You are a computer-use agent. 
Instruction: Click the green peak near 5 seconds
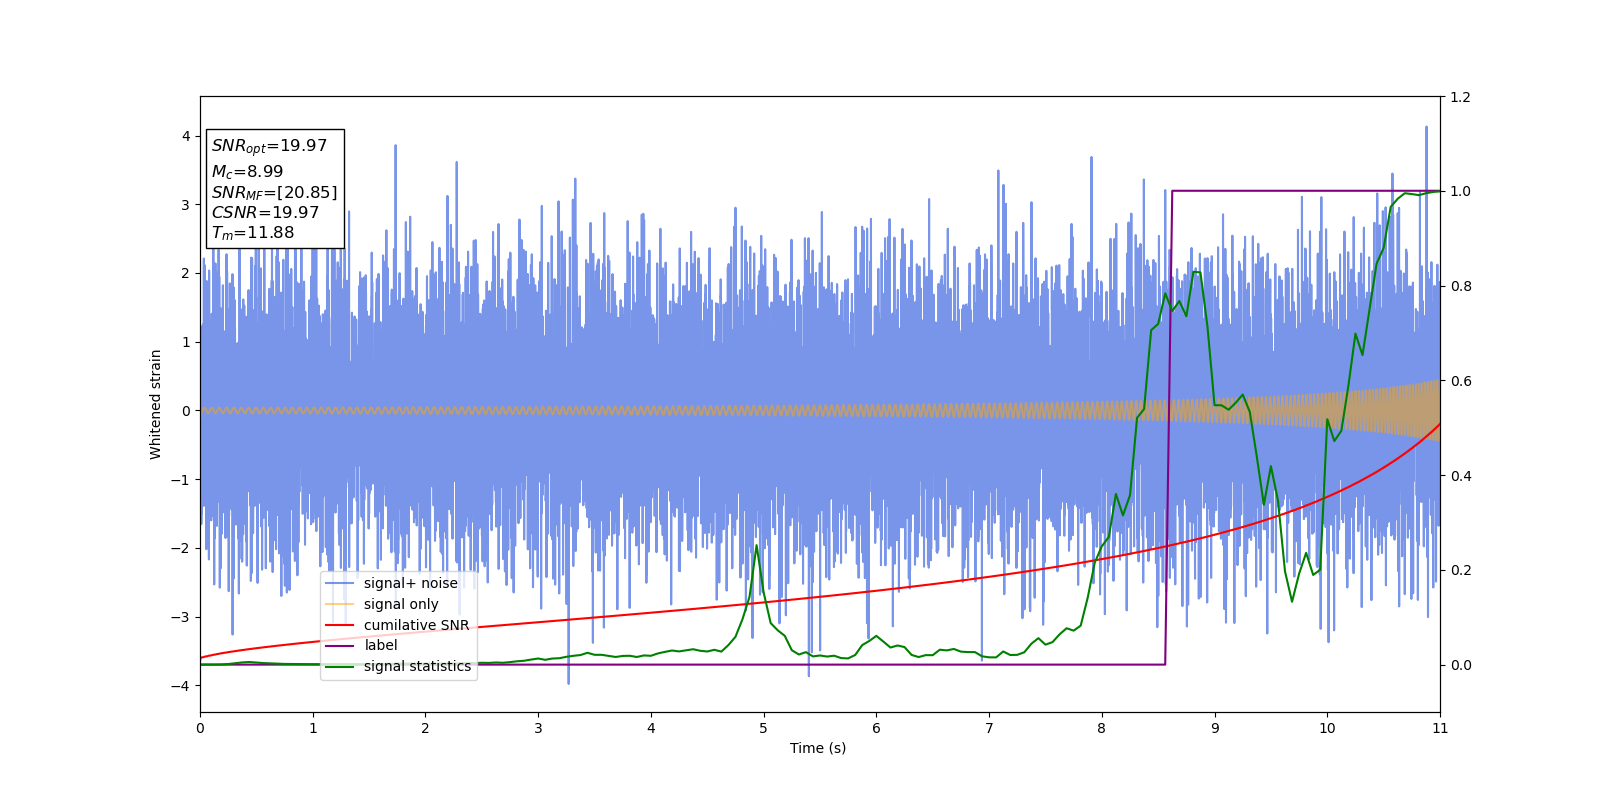(756, 546)
